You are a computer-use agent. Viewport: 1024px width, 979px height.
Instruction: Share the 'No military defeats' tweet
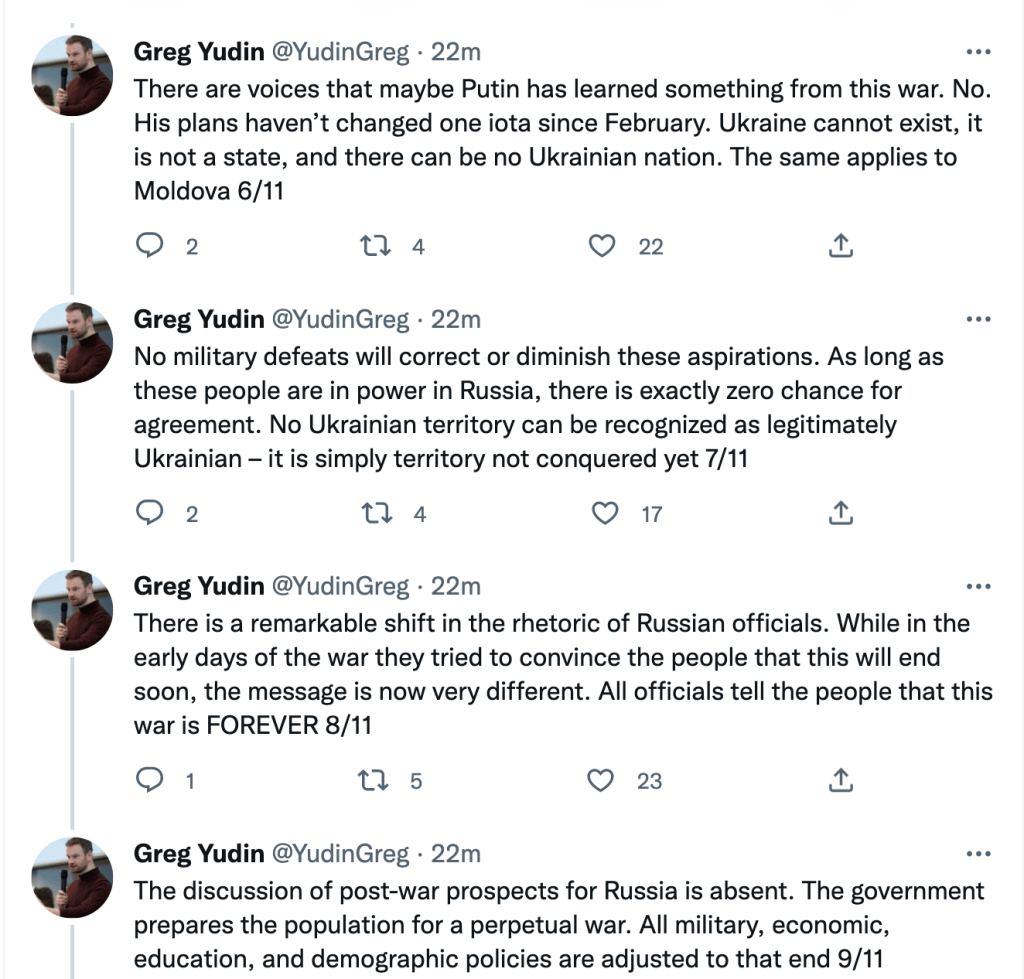[841, 514]
